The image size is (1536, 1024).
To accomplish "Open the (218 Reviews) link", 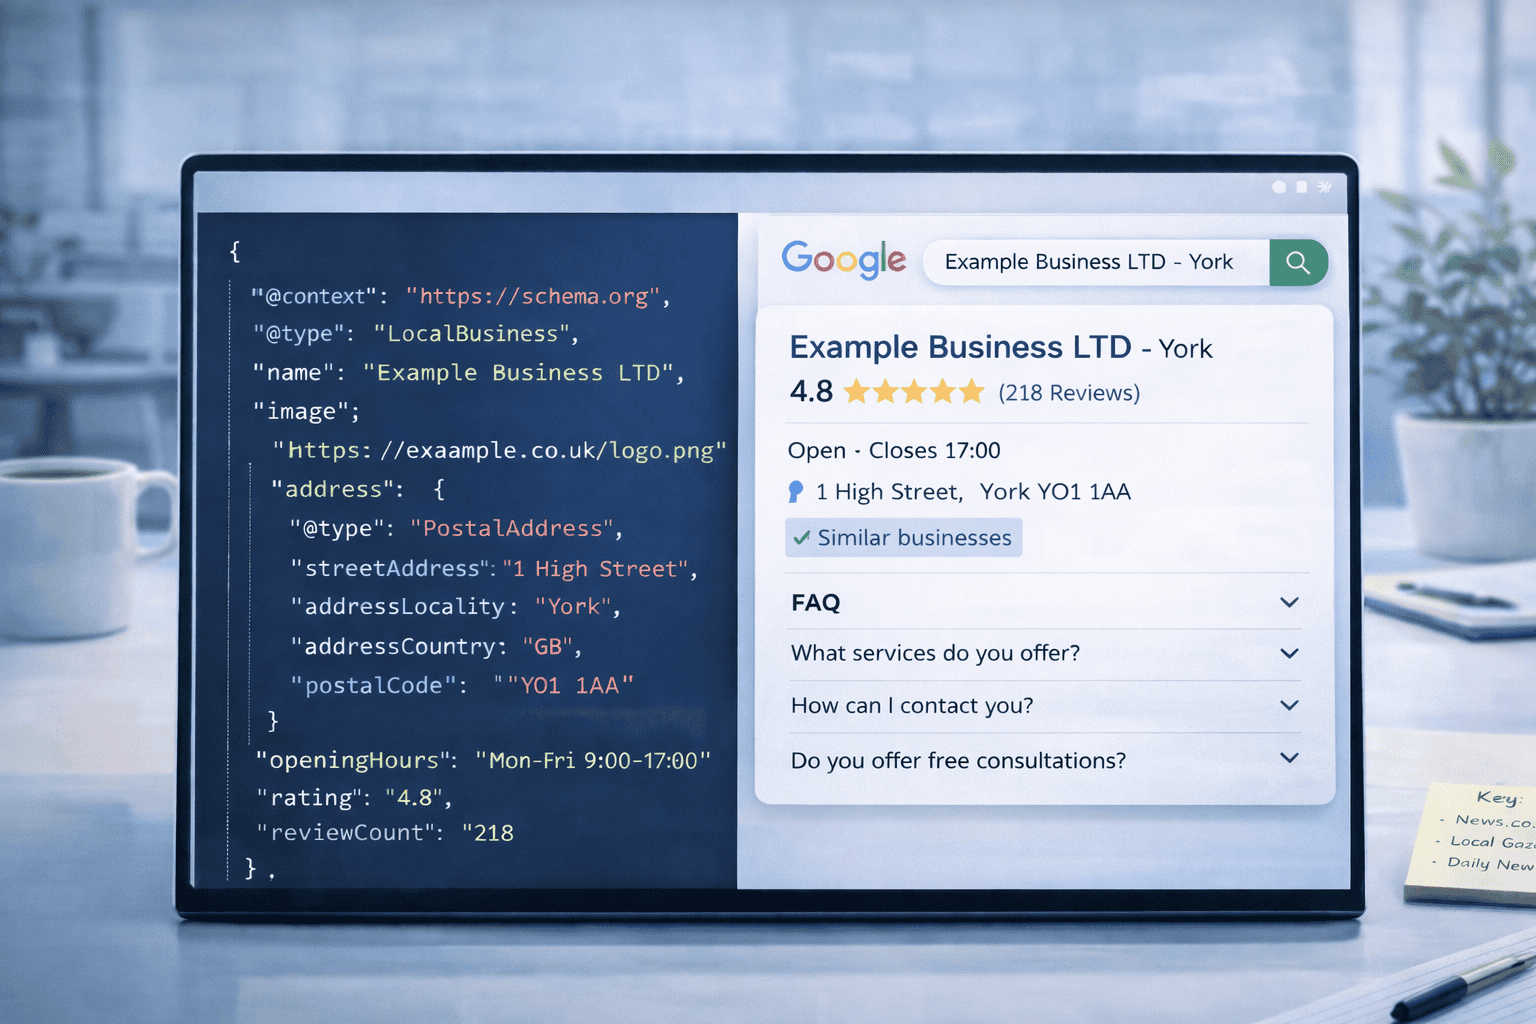I will tap(1069, 393).
